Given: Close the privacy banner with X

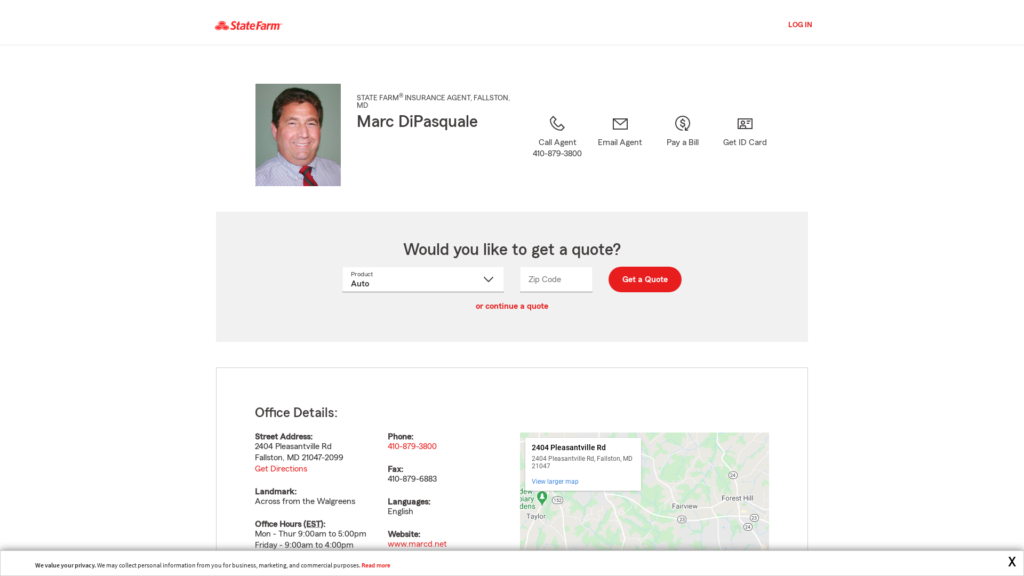Looking at the screenshot, I should [1011, 562].
